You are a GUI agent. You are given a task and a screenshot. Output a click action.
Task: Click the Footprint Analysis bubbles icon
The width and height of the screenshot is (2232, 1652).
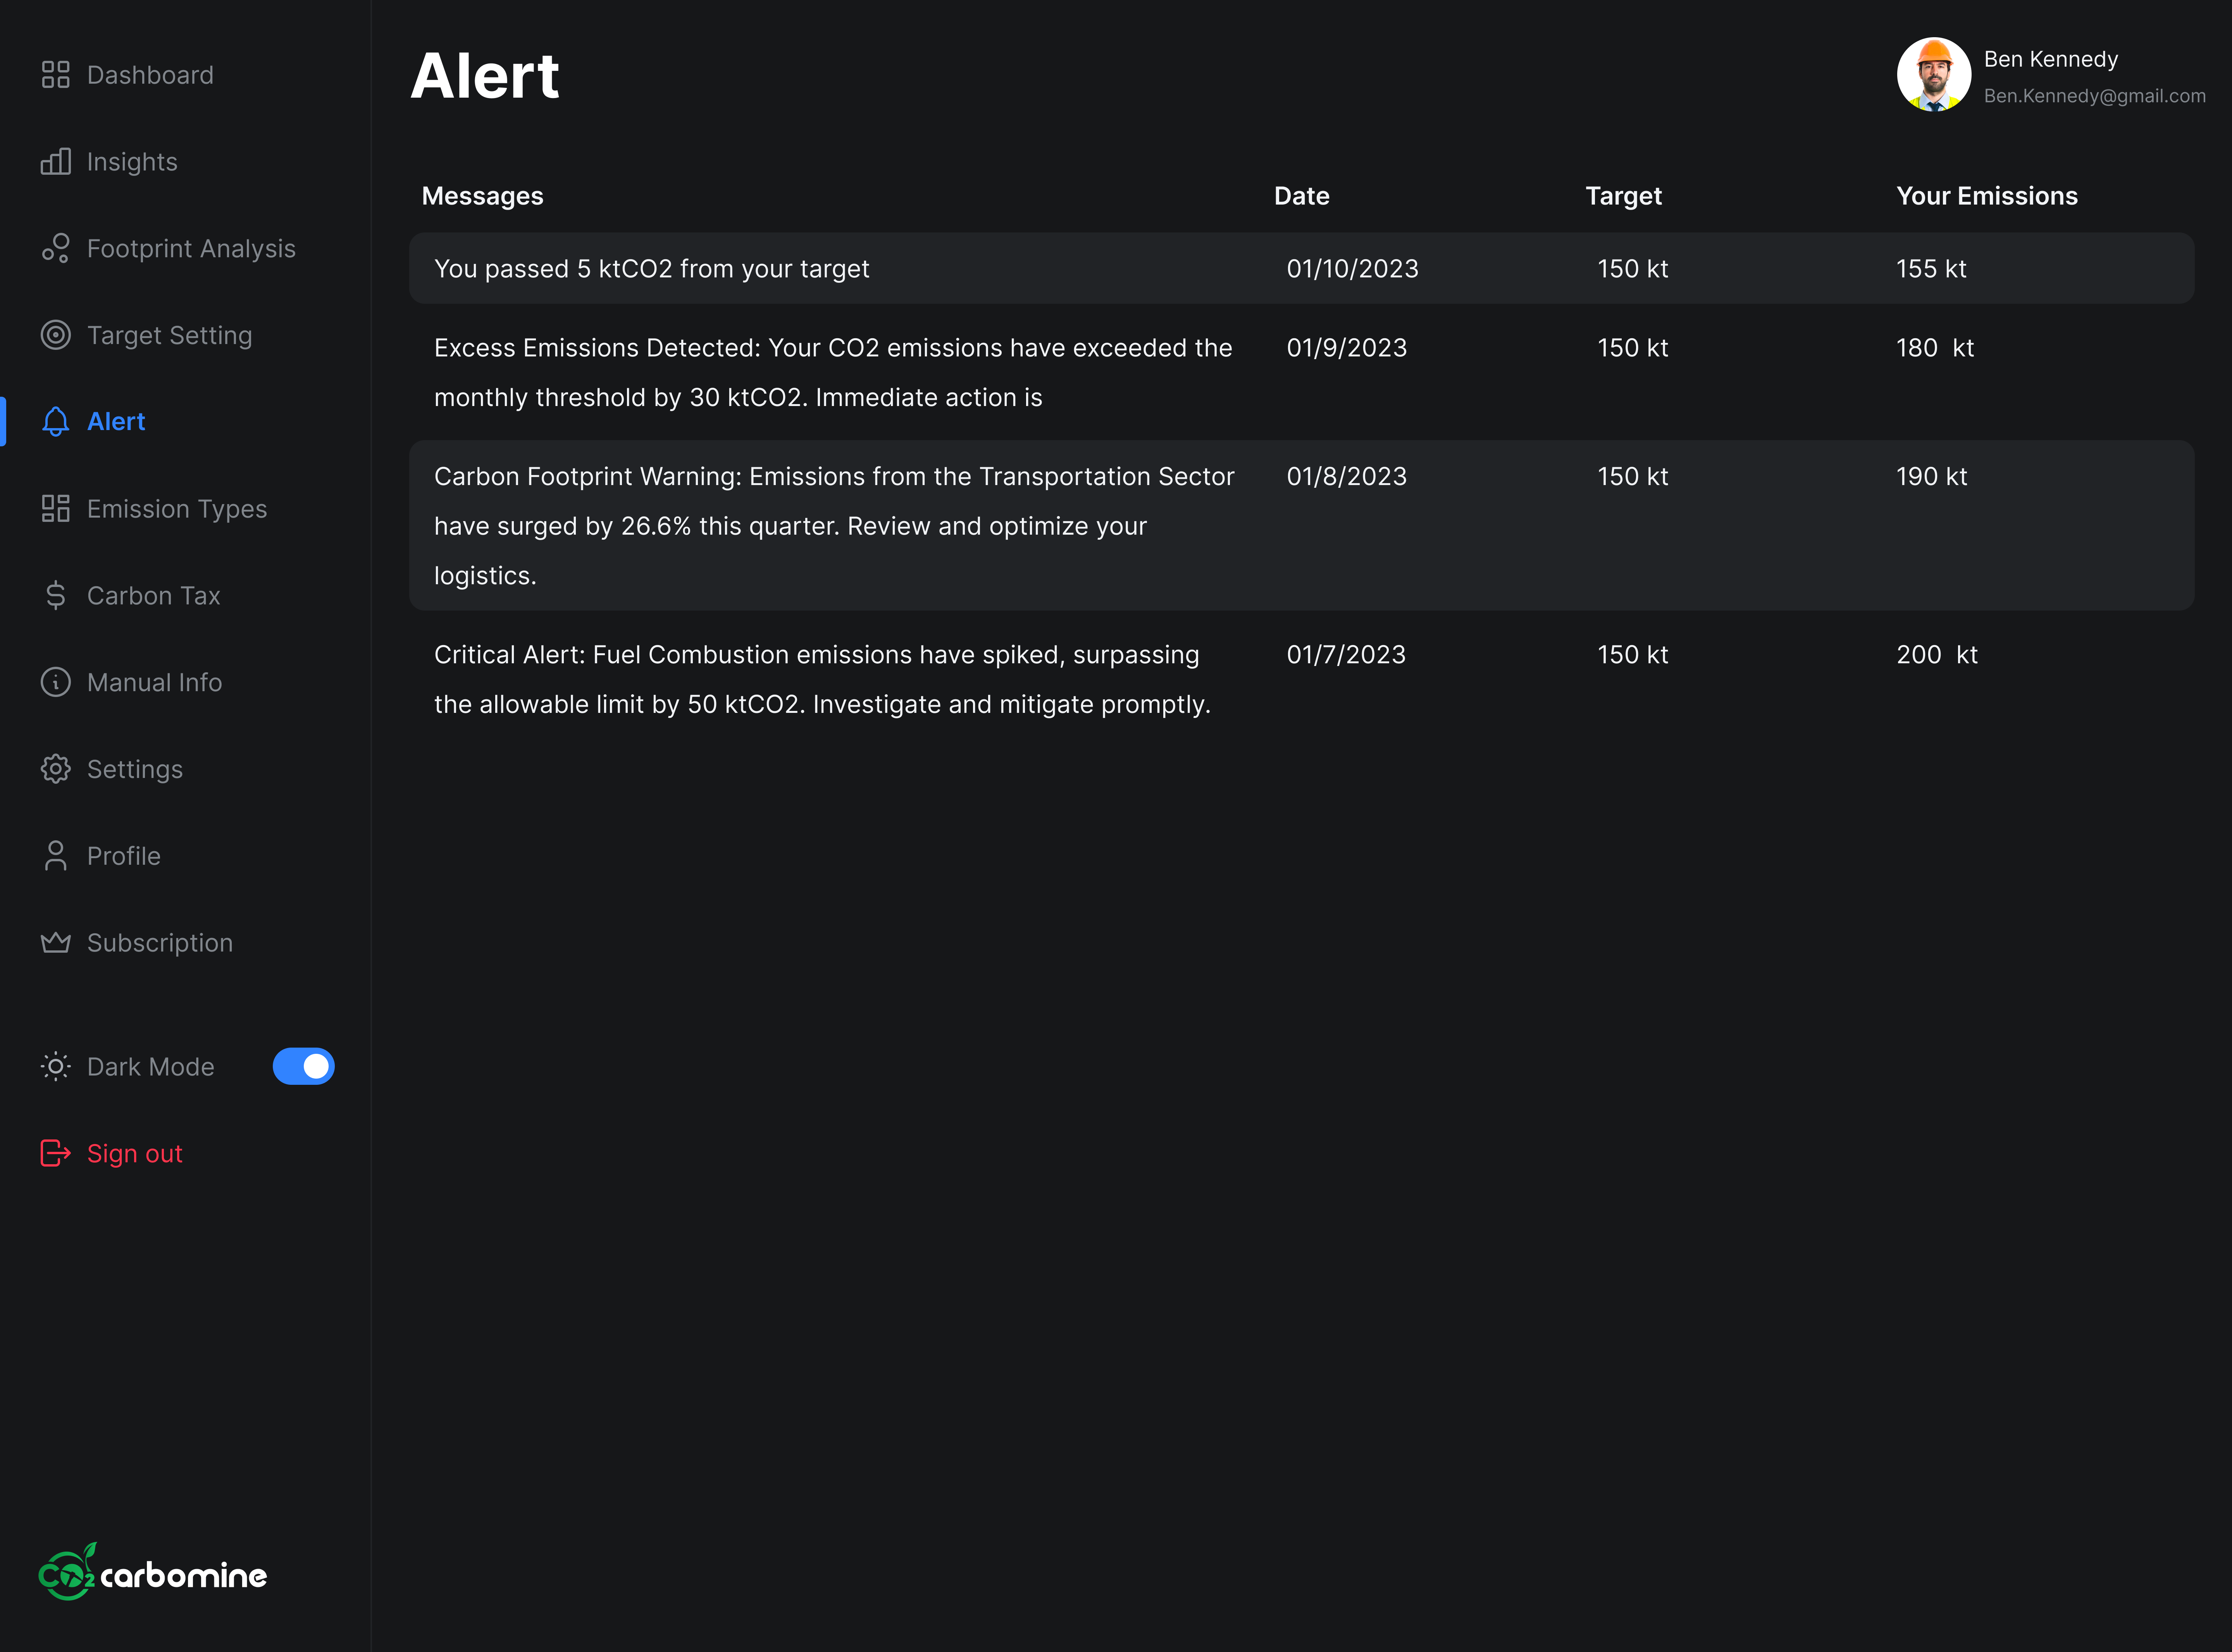point(55,248)
